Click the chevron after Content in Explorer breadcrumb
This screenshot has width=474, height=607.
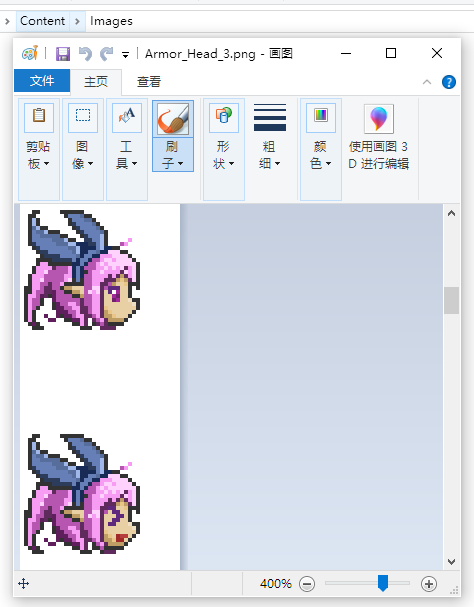pyautogui.click(x=77, y=21)
